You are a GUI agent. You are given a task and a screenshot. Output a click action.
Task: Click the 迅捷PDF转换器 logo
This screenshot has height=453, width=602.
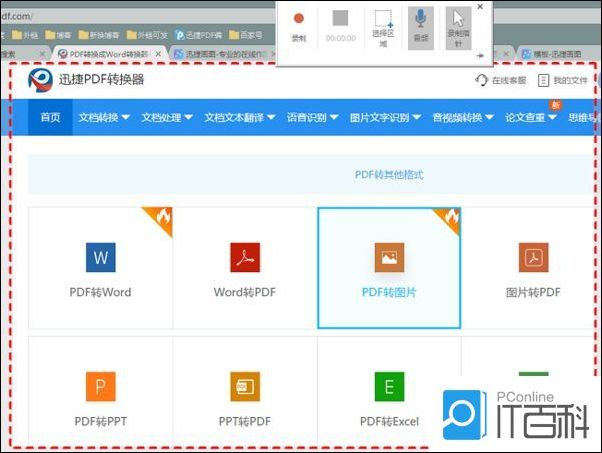[x=86, y=80]
